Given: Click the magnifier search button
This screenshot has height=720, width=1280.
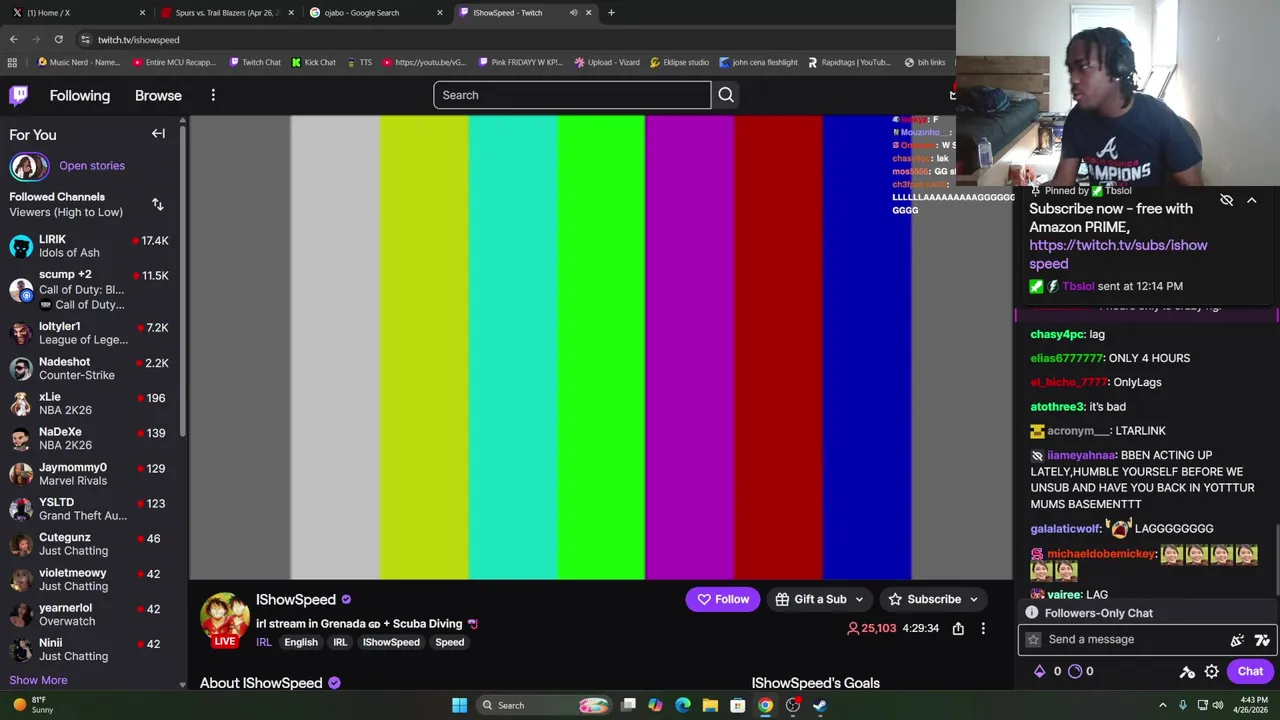Looking at the screenshot, I should point(726,95).
